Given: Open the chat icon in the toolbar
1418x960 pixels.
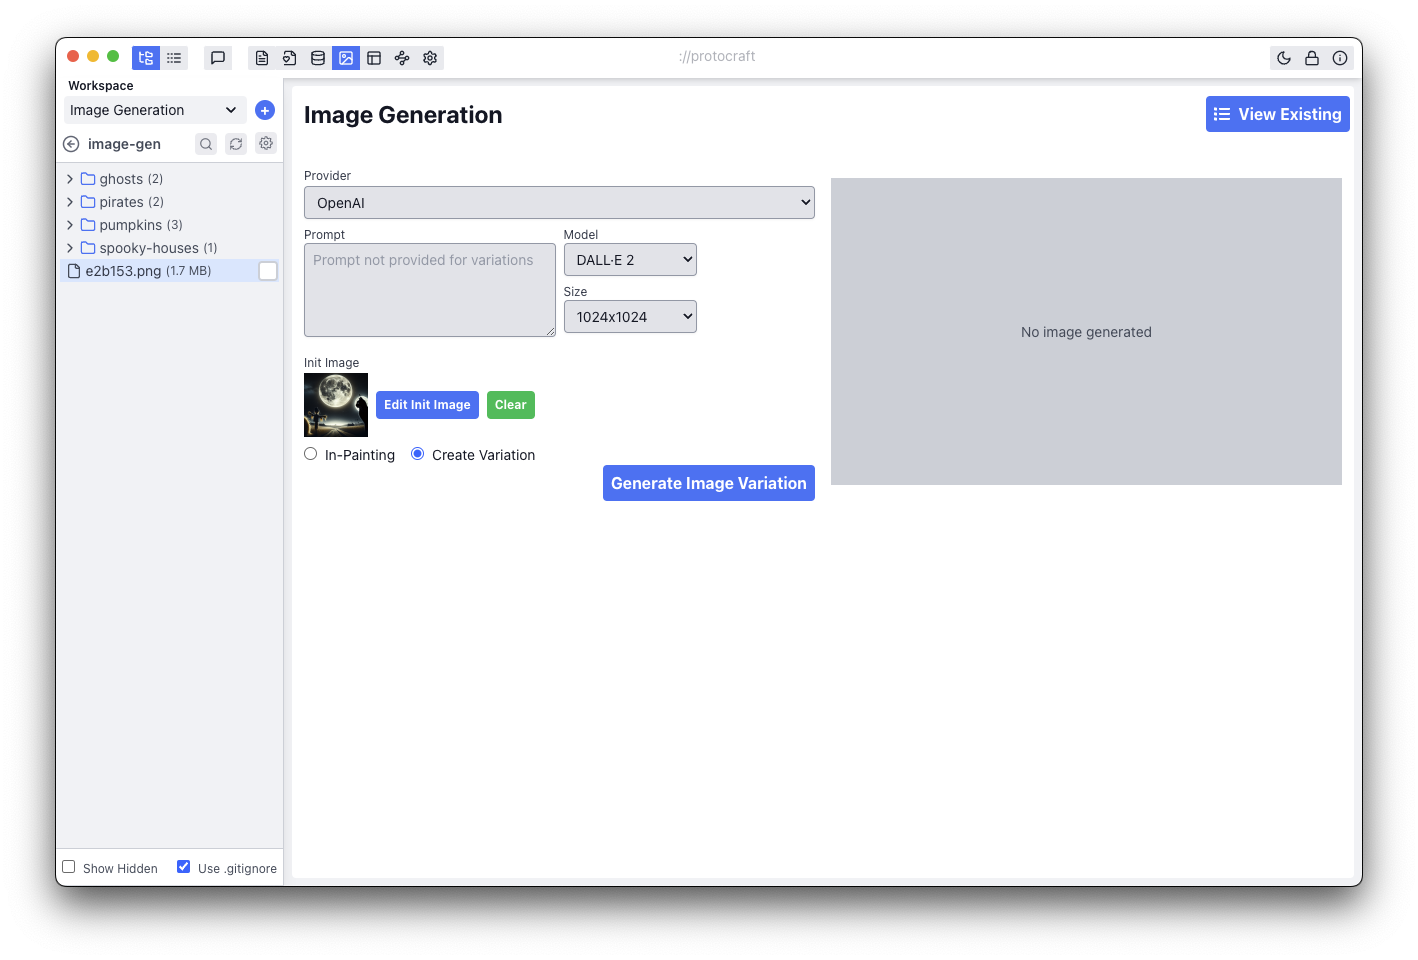Looking at the screenshot, I should click(218, 58).
